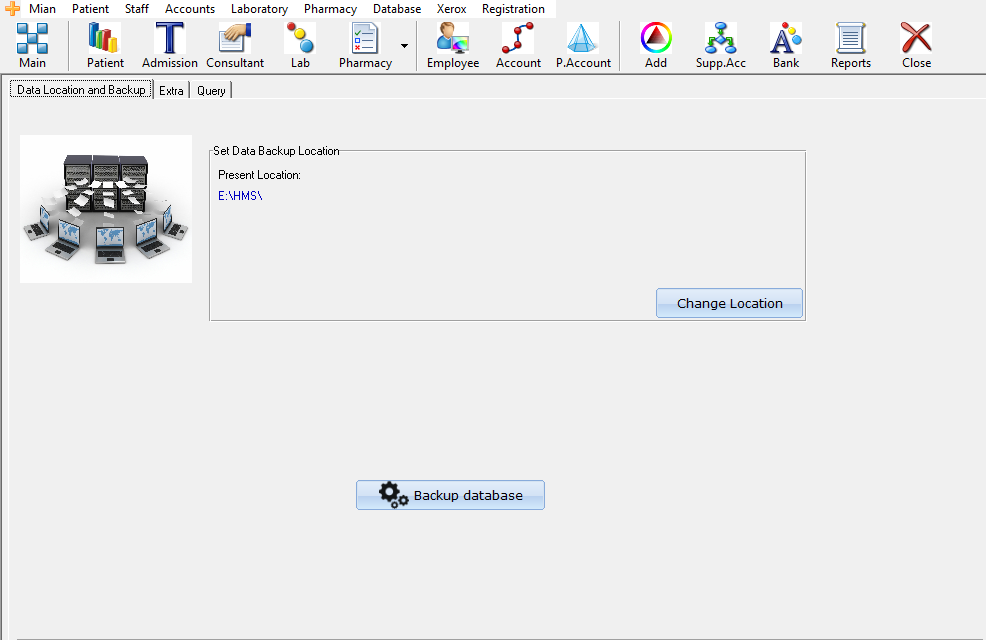Image resolution: width=986 pixels, height=640 pixels.
Task: Open the Staff menu
Action: point(136,9)
